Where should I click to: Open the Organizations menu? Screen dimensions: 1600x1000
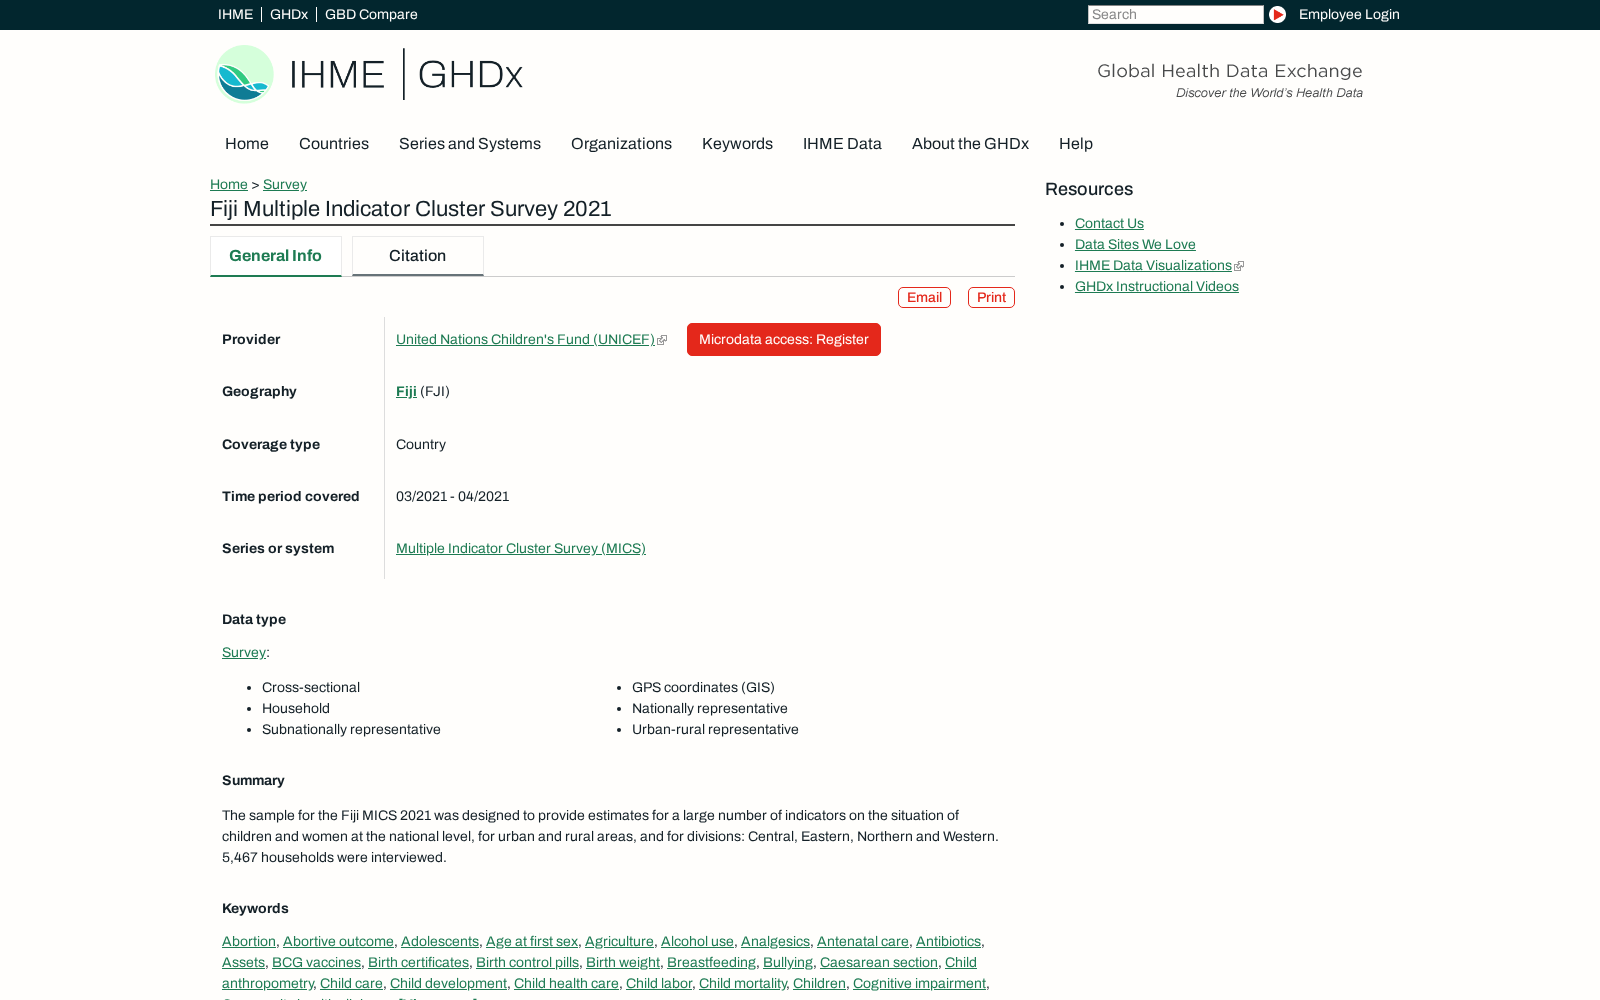(x=621, y=143)
